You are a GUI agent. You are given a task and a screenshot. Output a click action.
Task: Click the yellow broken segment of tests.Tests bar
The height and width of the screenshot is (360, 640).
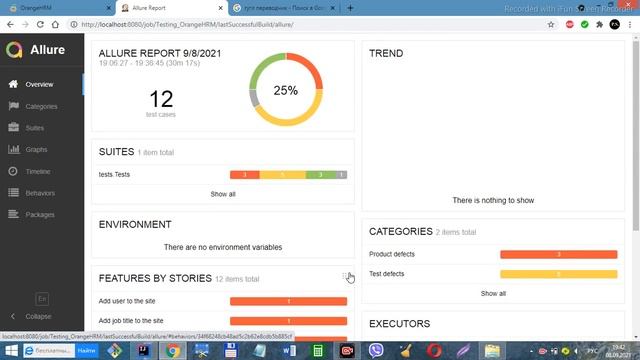282,175
